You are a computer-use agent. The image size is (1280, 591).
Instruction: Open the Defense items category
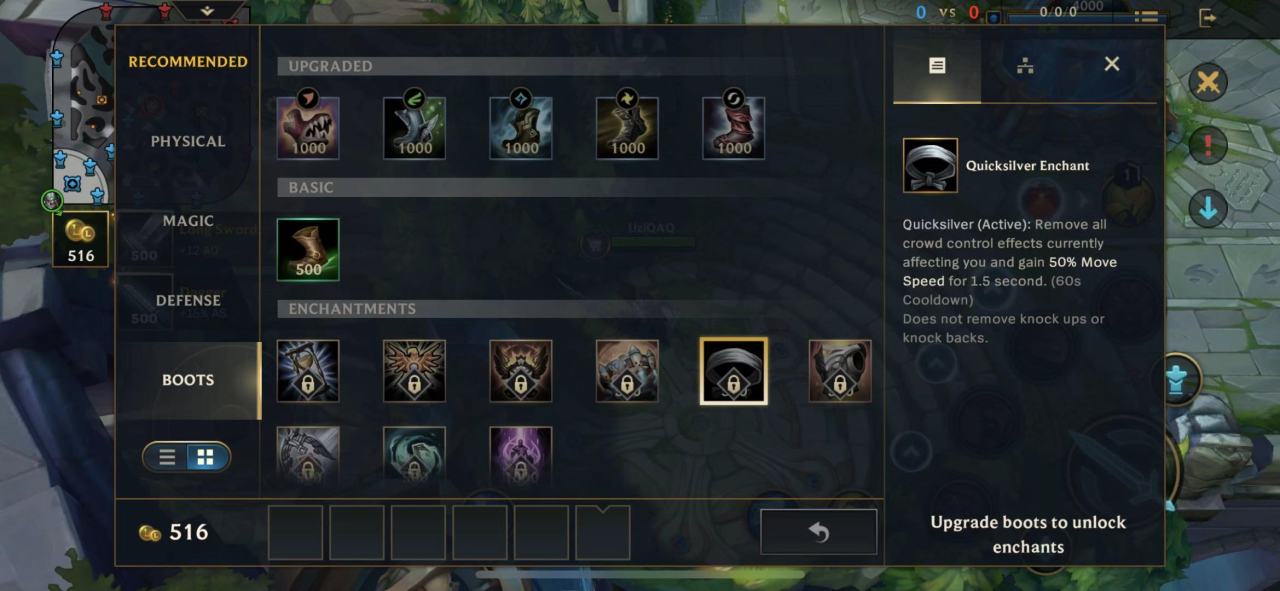tap(188, 300)
